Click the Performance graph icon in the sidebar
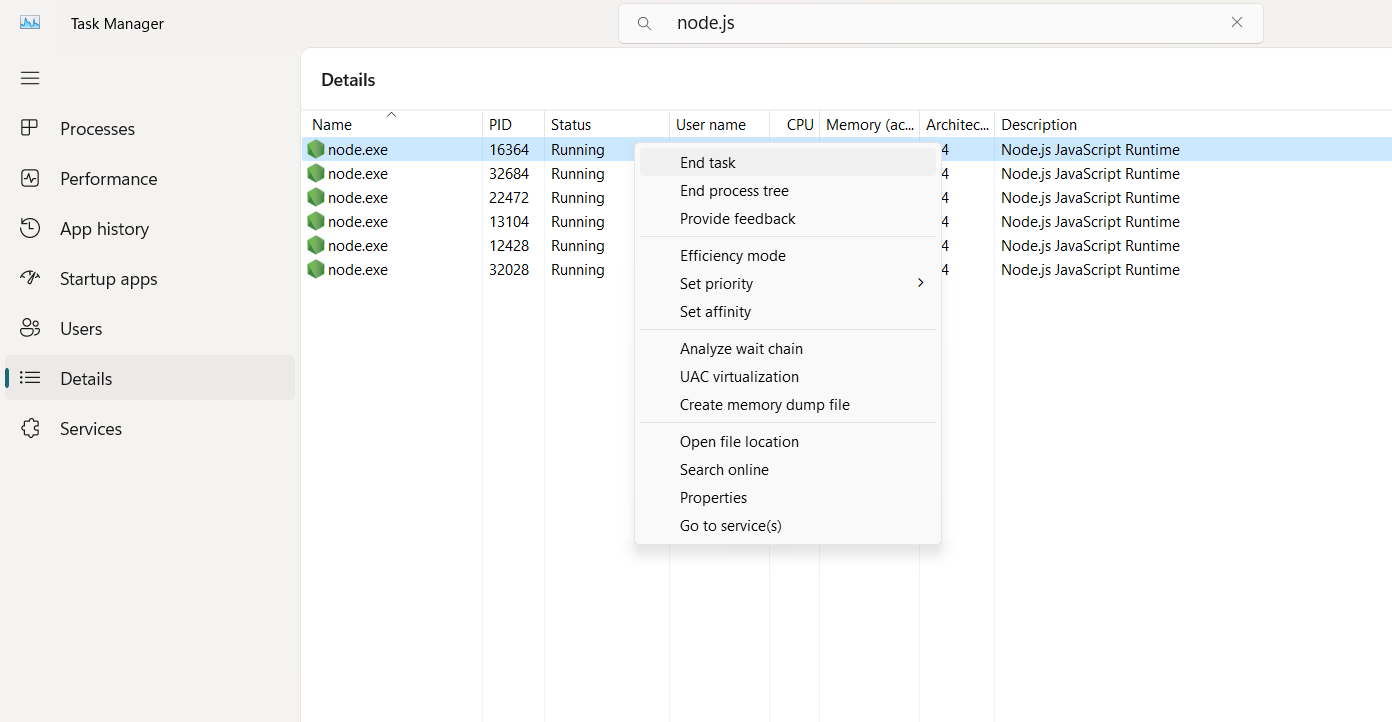This screenshot has width=1392, height=722. pos(30,178)
